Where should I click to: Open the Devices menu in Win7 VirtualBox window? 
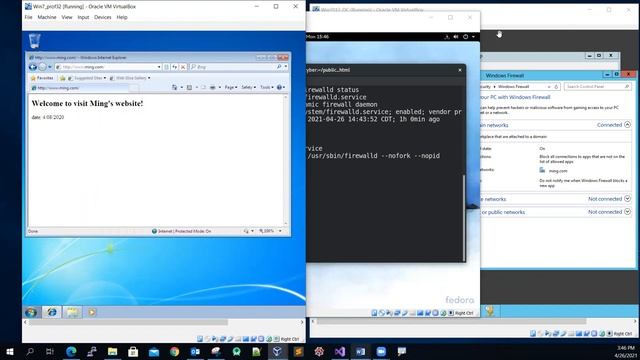102,17
